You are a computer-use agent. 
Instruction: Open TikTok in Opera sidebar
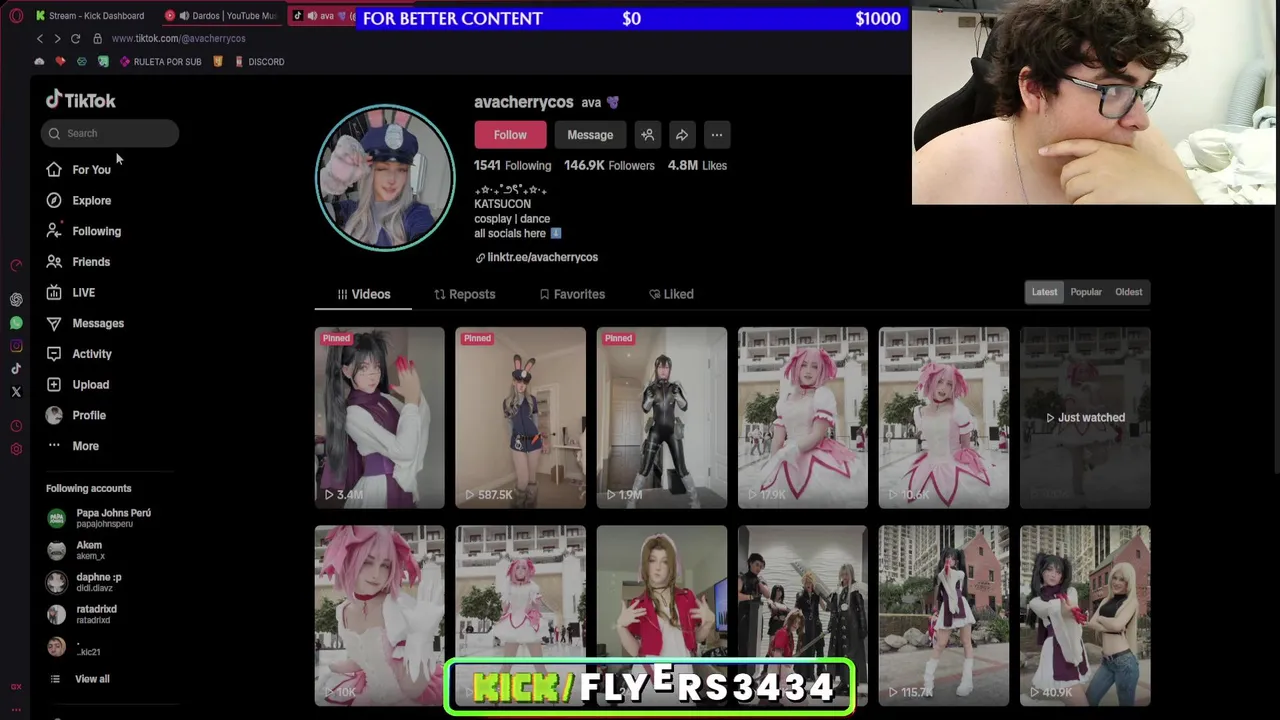pyautogui.click(x=16, y=369)
